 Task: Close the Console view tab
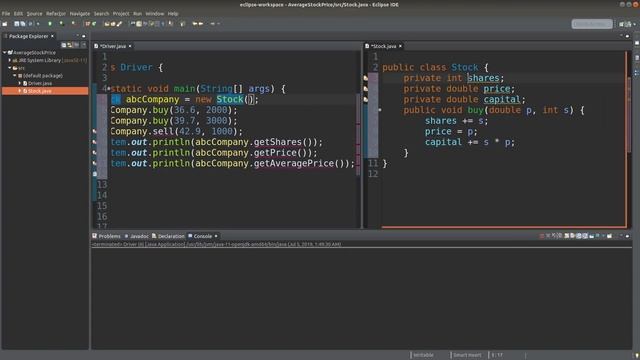pos(216,236)
